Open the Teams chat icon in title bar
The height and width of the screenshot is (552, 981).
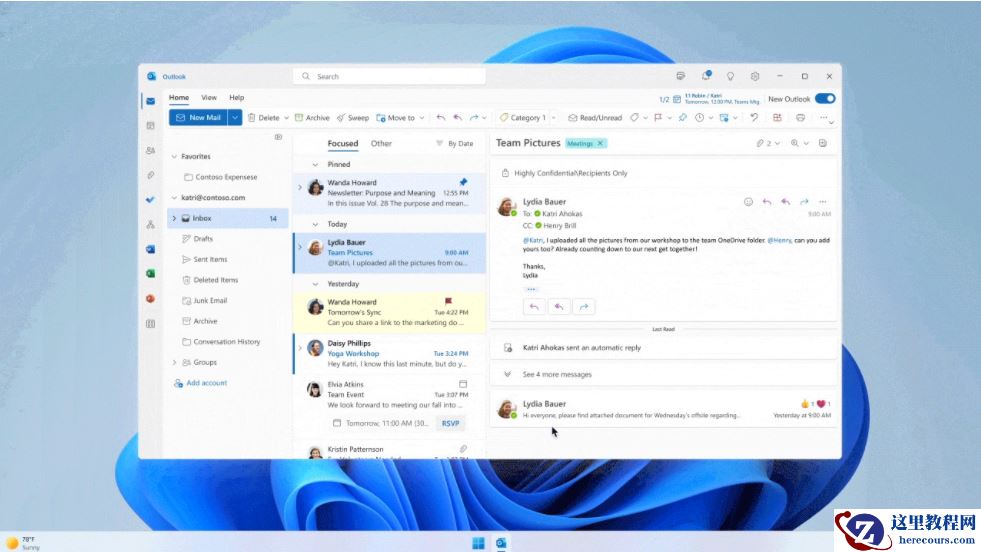pos(681,76)
